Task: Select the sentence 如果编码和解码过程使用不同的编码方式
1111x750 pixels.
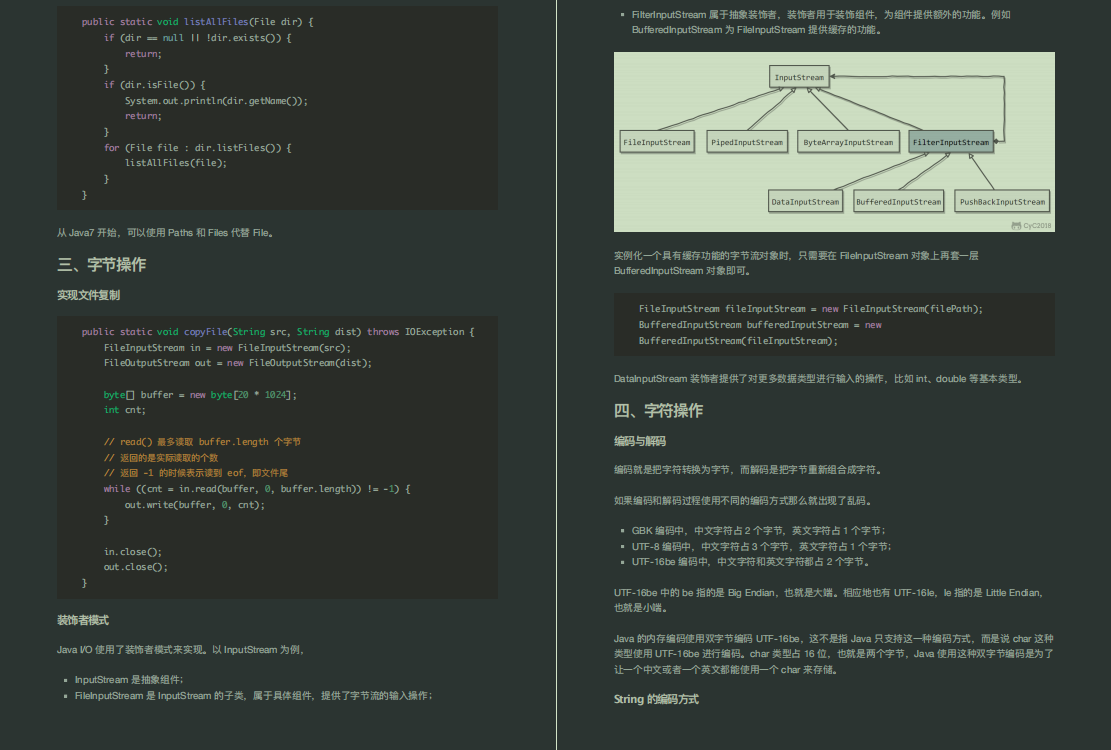Action: point(743,501)
